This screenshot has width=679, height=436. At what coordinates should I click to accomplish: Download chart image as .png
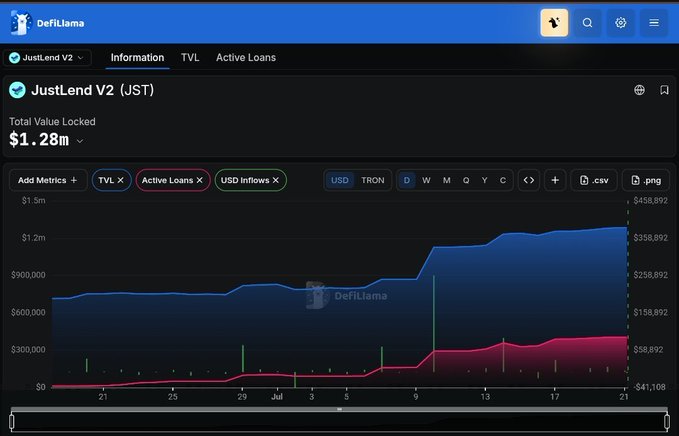[x=646, y=180]
